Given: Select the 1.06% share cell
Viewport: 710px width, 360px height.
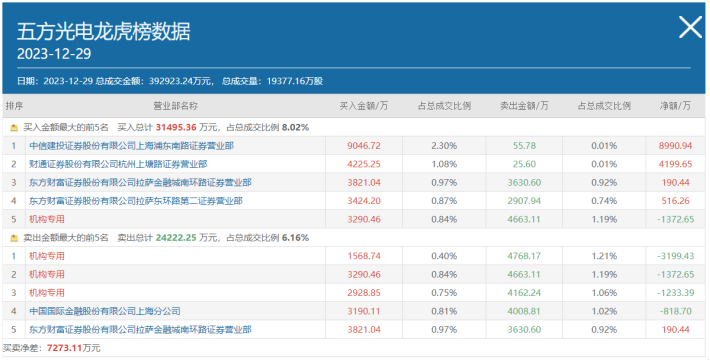Looking at the screenshot, I should (x=604, y=293).
